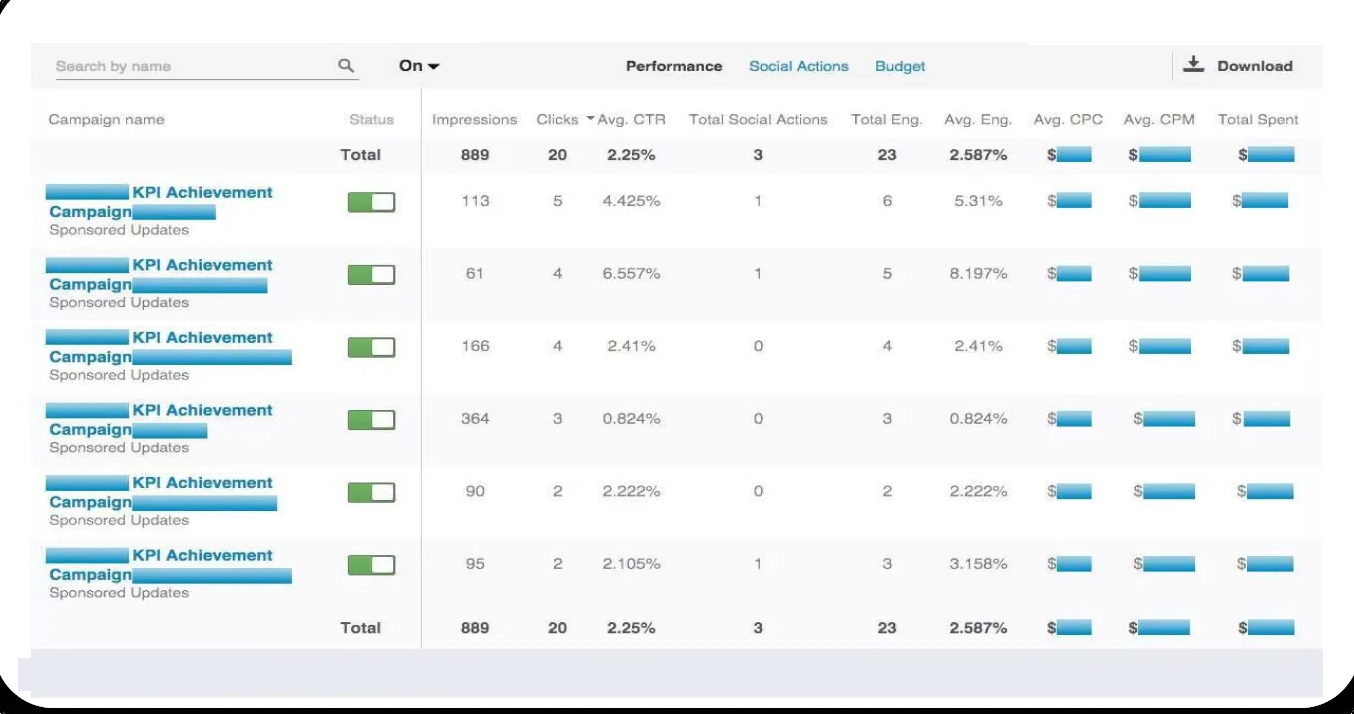Toggle status of campaign with 113 impressions

click(x=371, y=202)
